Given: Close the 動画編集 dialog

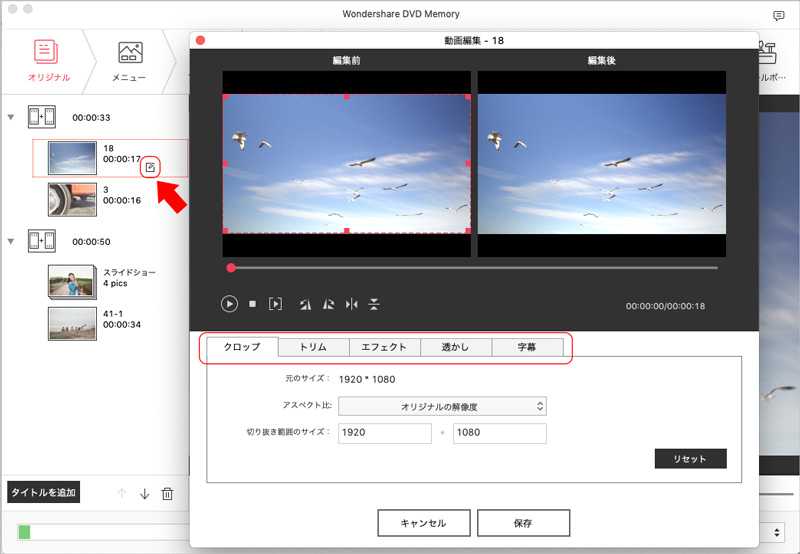Looking at the screenshot, I should click(x=201, y=40).
